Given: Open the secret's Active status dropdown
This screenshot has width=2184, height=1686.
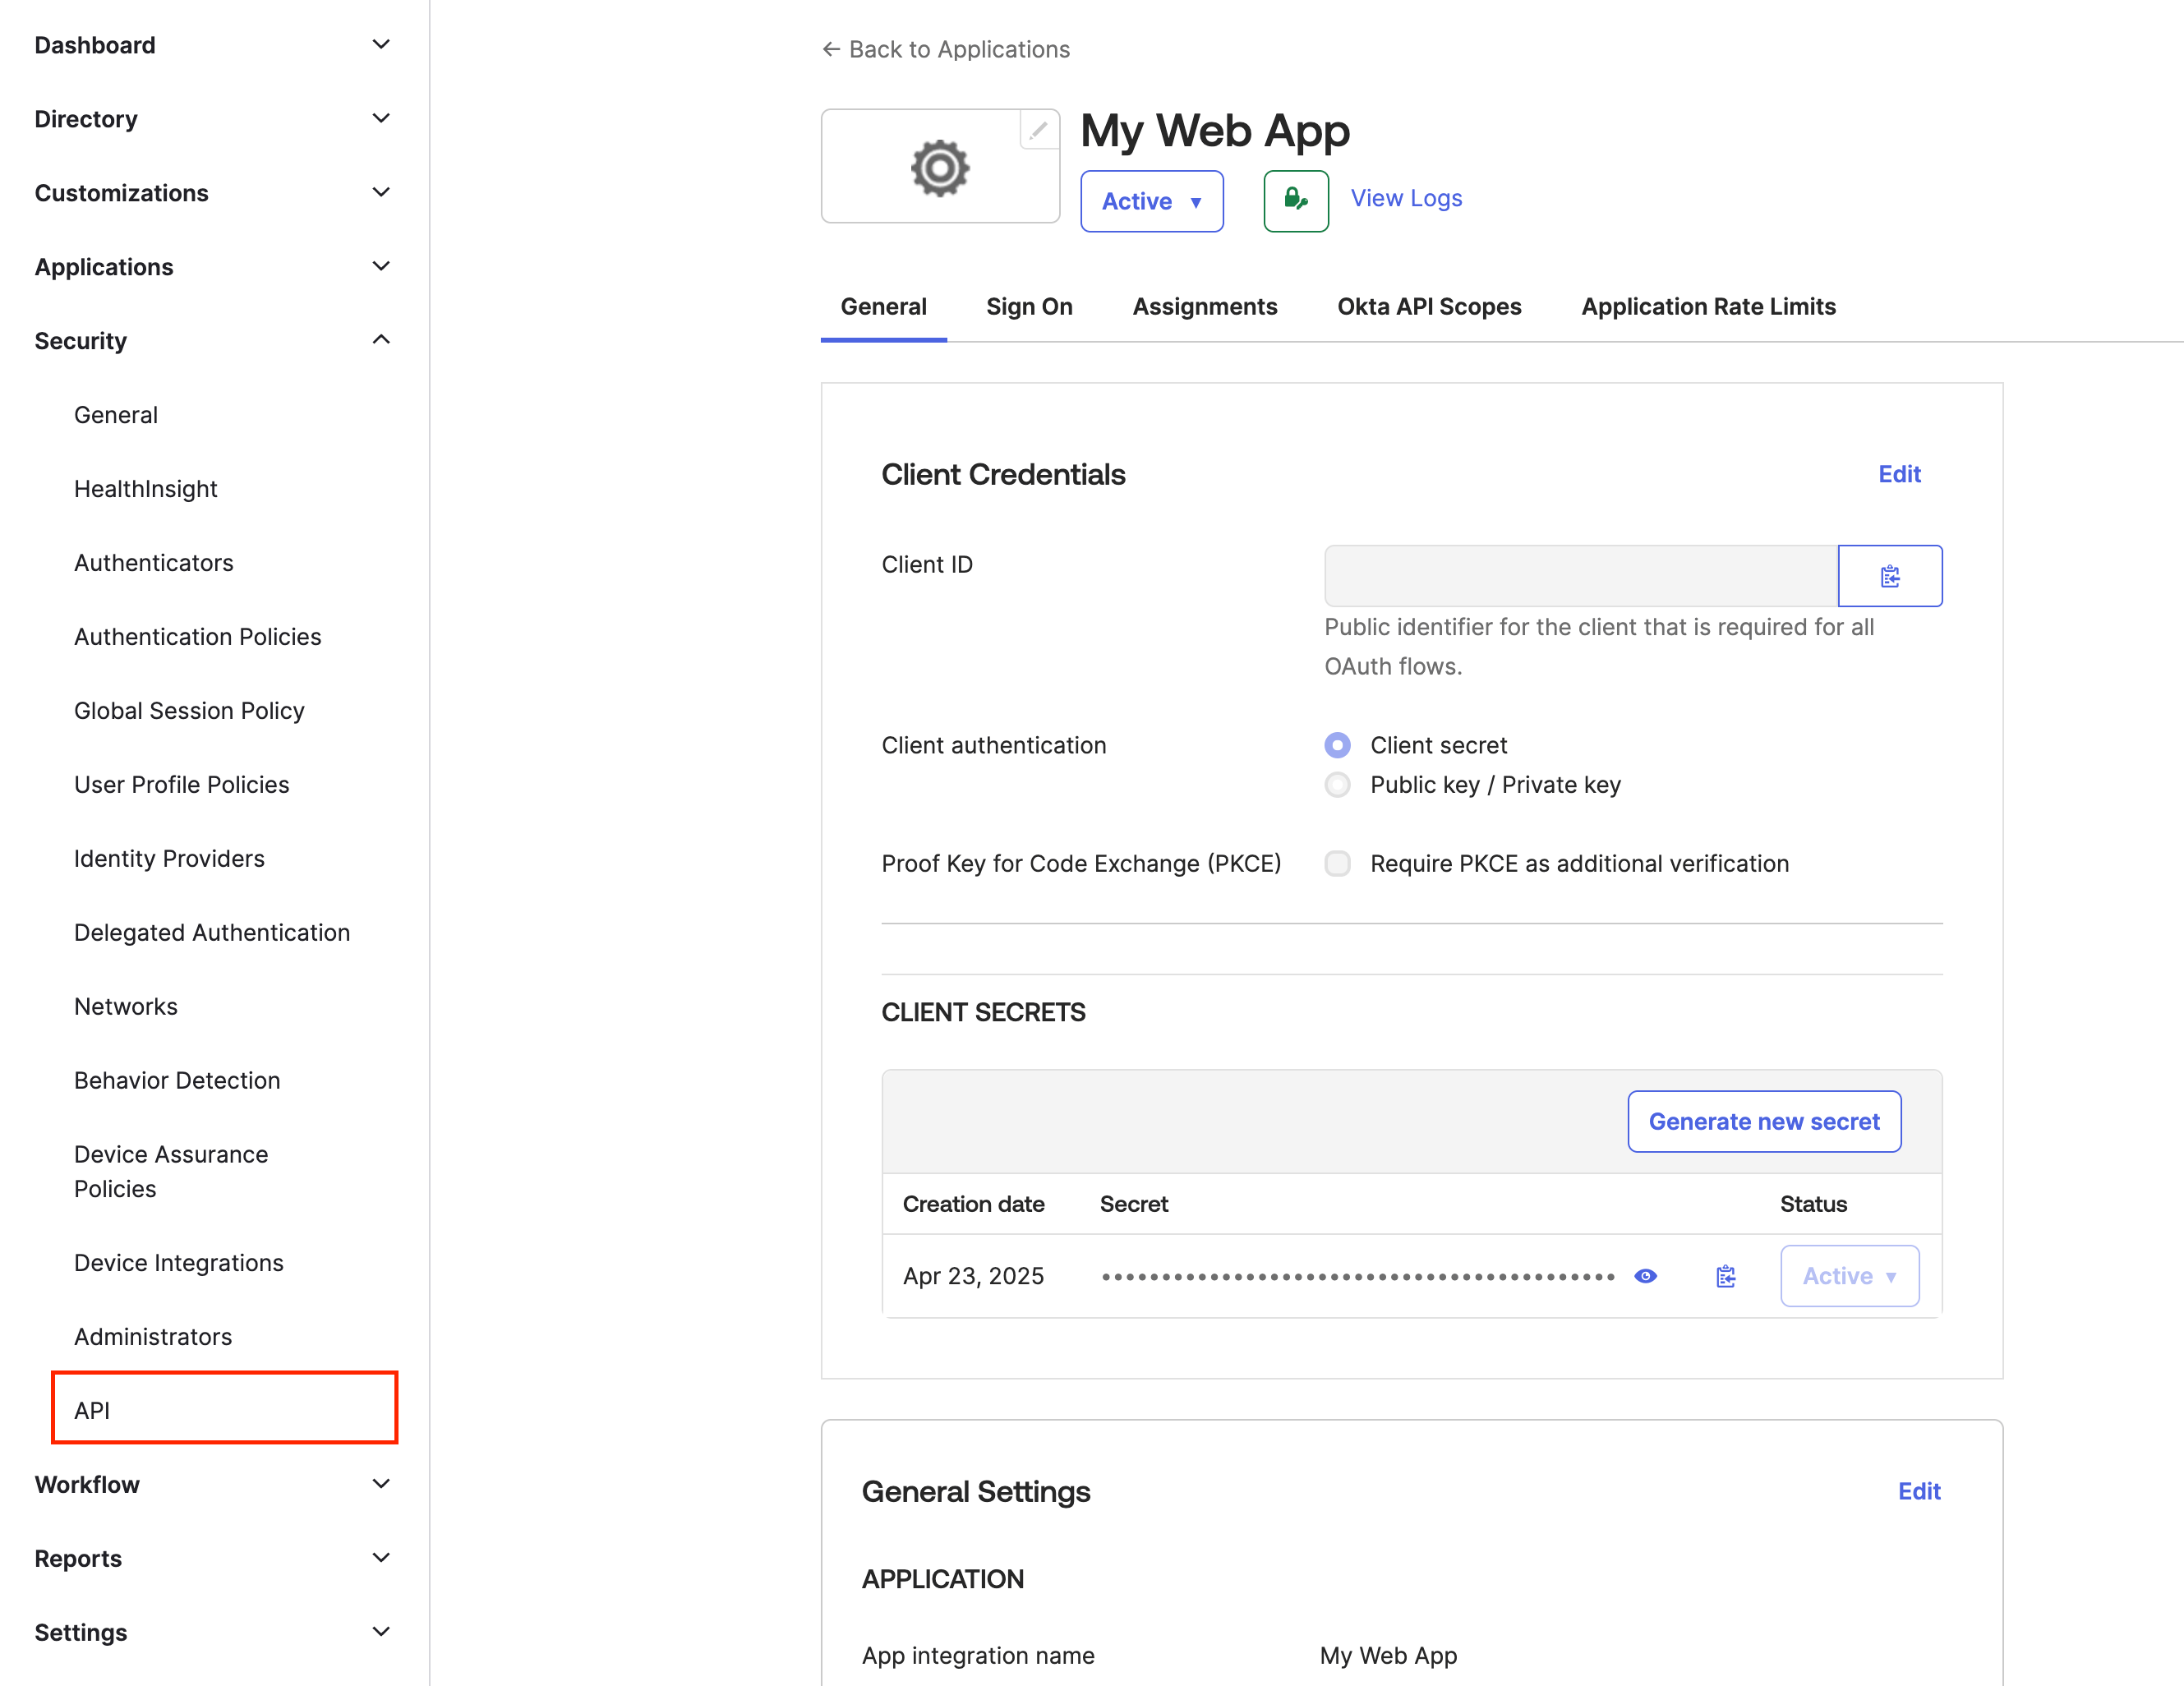Looking at the screenshot, I should tap(1848, 1275).
